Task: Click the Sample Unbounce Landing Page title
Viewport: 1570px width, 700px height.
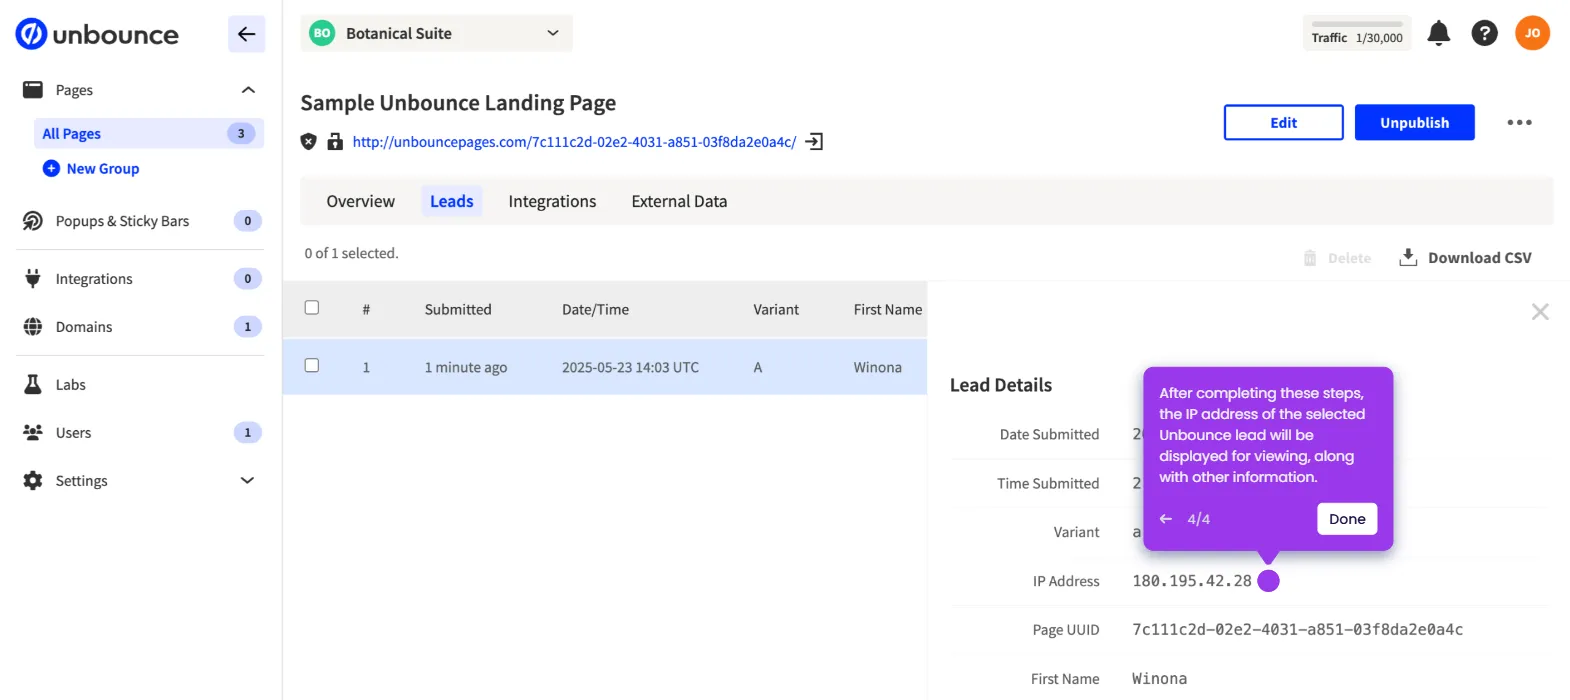Action: coord(458,103)
